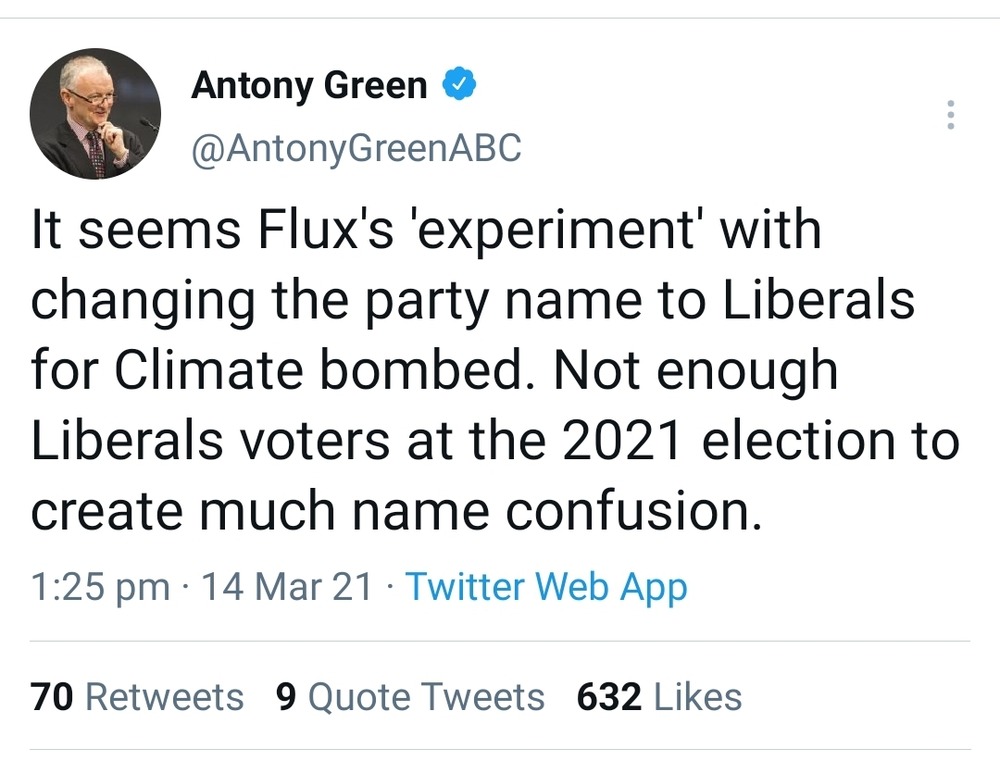Open the three-dot more options menu
The height and width of the screenshot is (761, 1000).
pyautogui.click(x=950, y=115)
